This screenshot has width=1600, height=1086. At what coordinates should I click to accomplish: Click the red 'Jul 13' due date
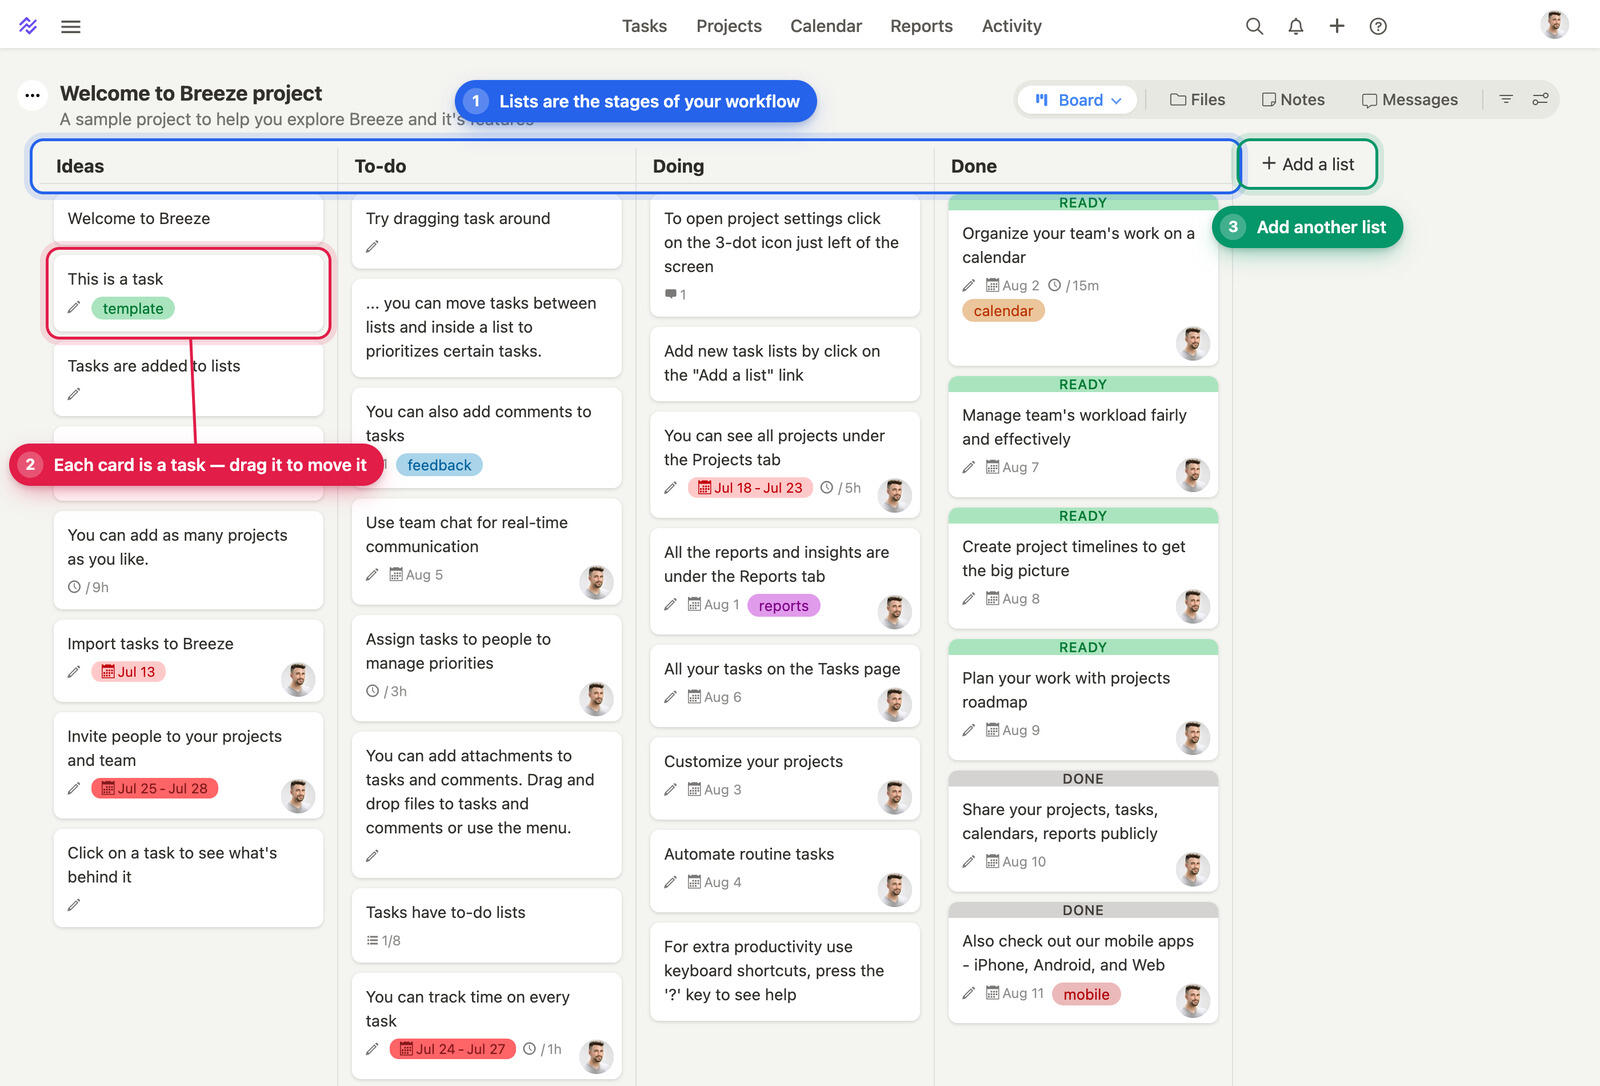coord(128,672)
